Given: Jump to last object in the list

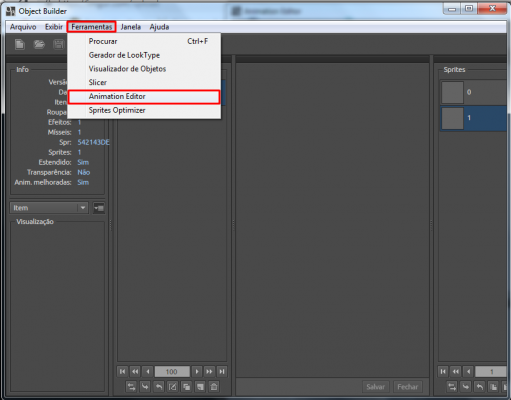Looking at the screenshot, I should (x=222, y=371).
